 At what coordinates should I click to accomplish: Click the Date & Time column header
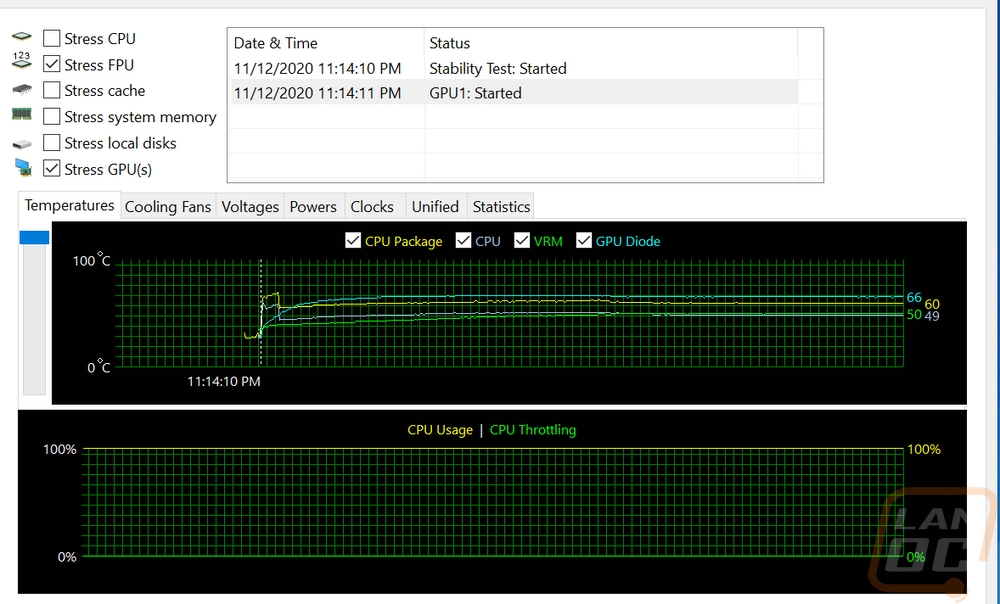coord(326,43)
